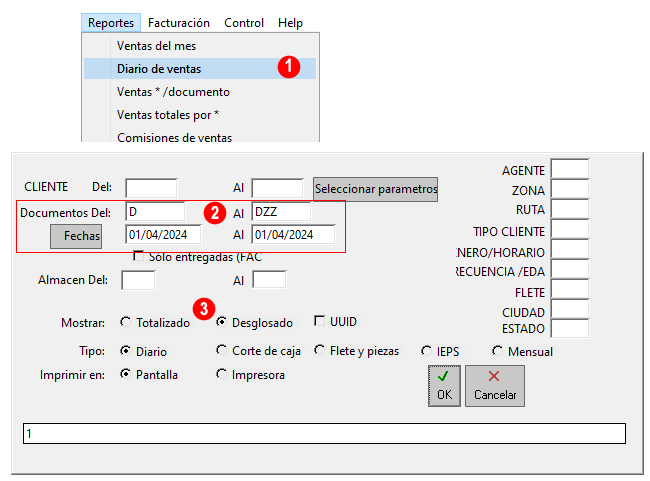Click the green checkmark OK button
The height and width of the screenshot is (481, 650).
pyautogui.click(x=442, y=385)
